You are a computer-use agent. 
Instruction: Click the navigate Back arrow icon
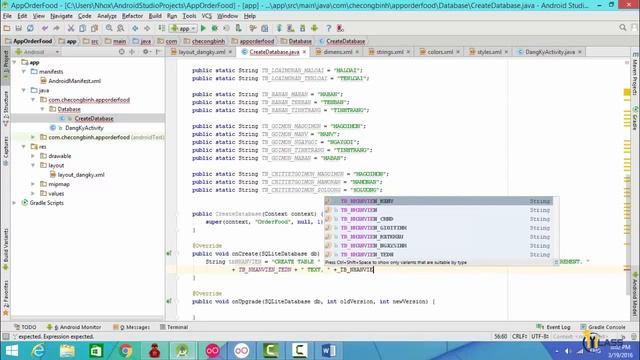[135, 28]
